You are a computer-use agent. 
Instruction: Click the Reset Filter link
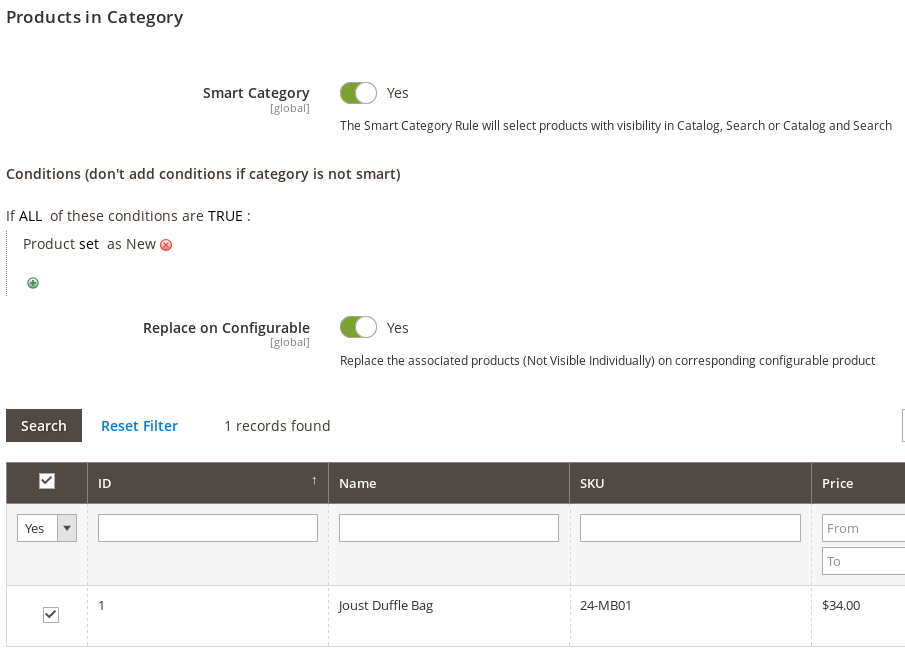pyautogui.click(x=139, y=426)
